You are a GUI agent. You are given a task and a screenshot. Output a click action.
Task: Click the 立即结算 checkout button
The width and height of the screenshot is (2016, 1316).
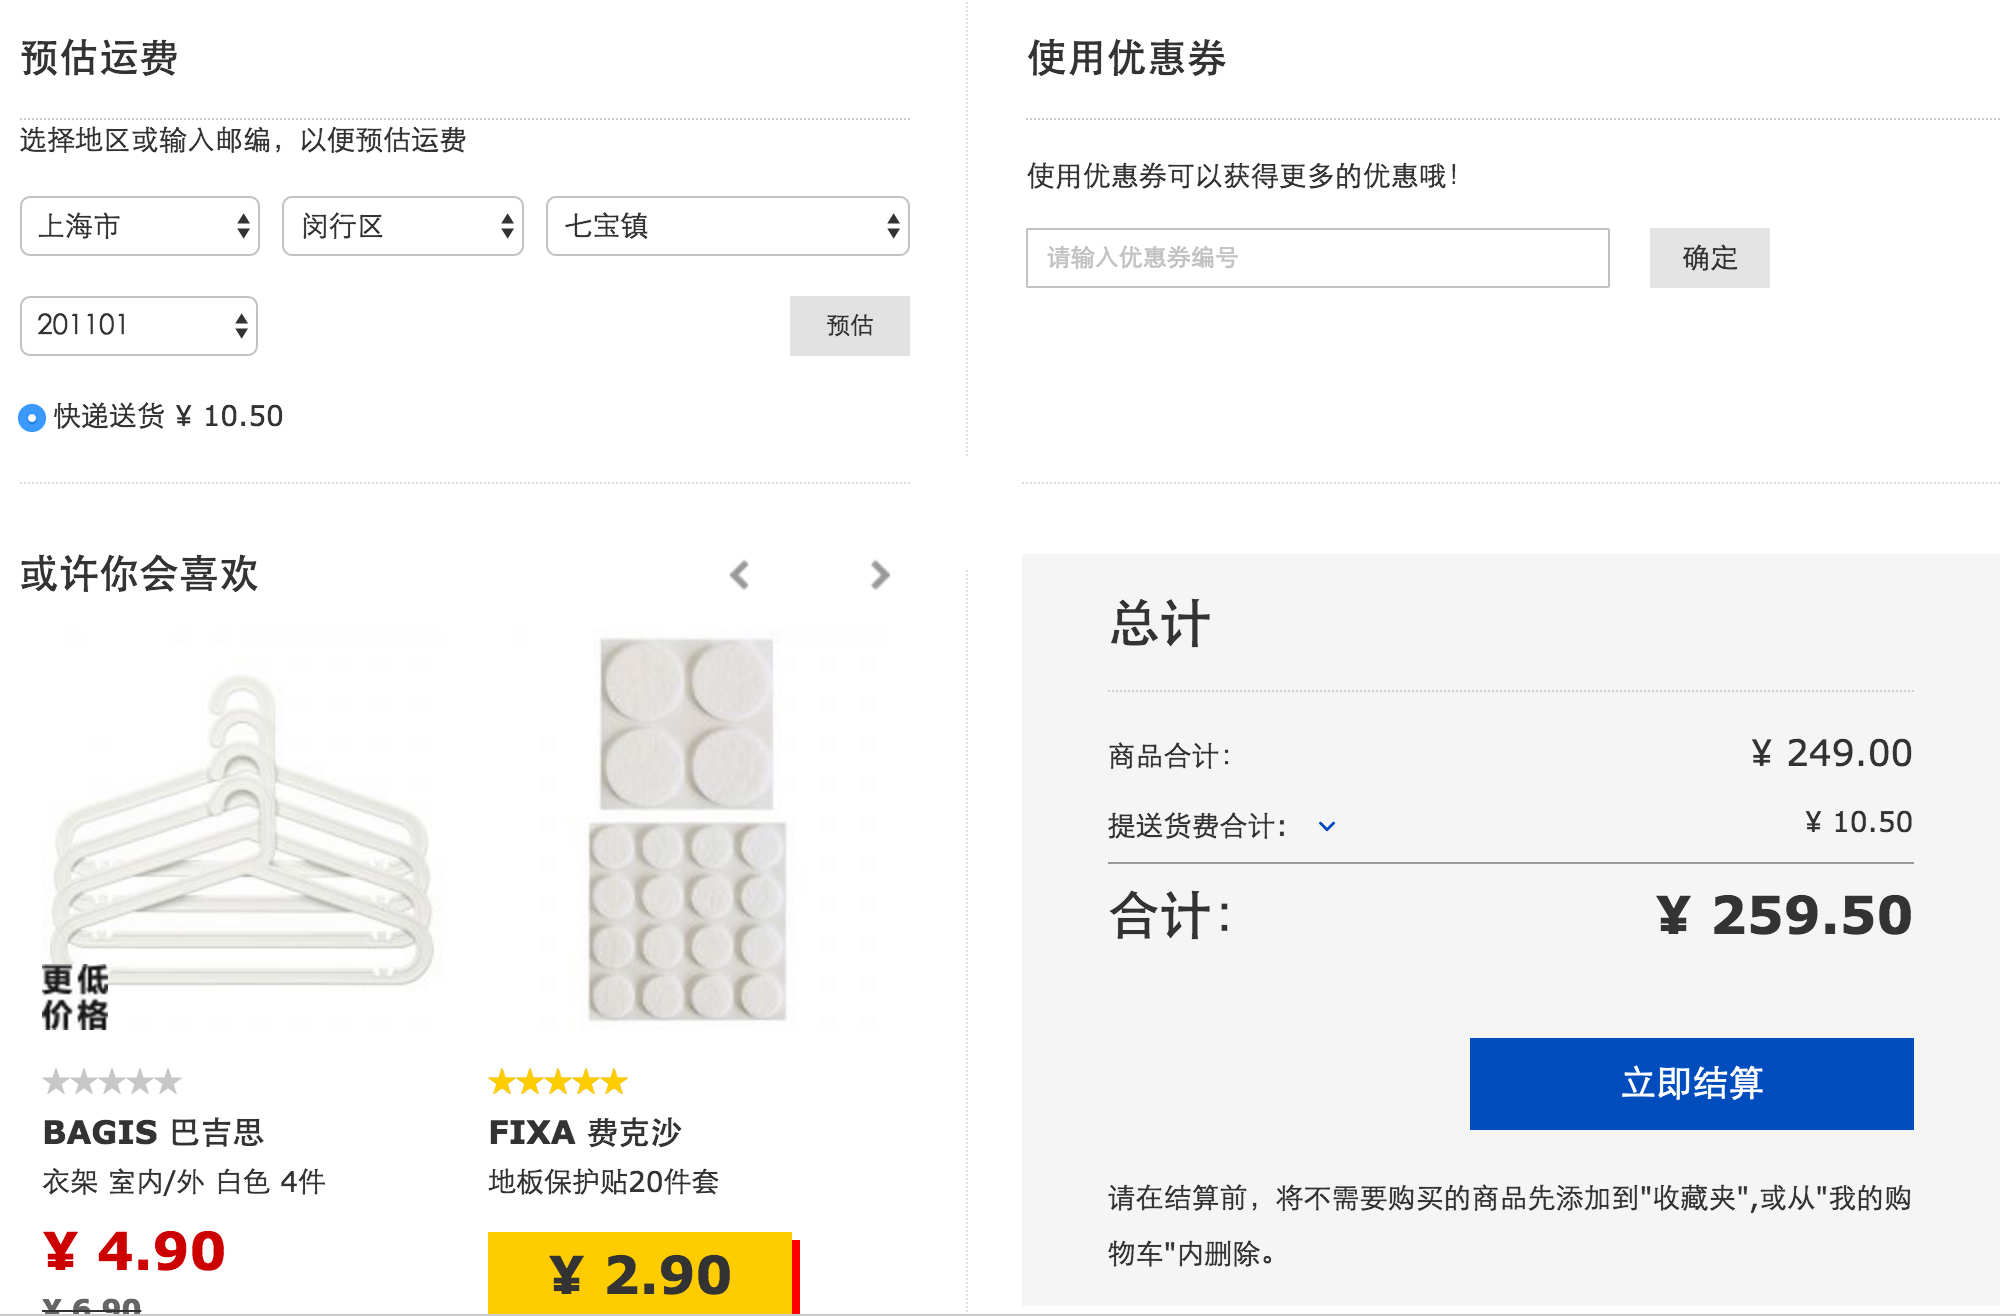(1691, 1083)
